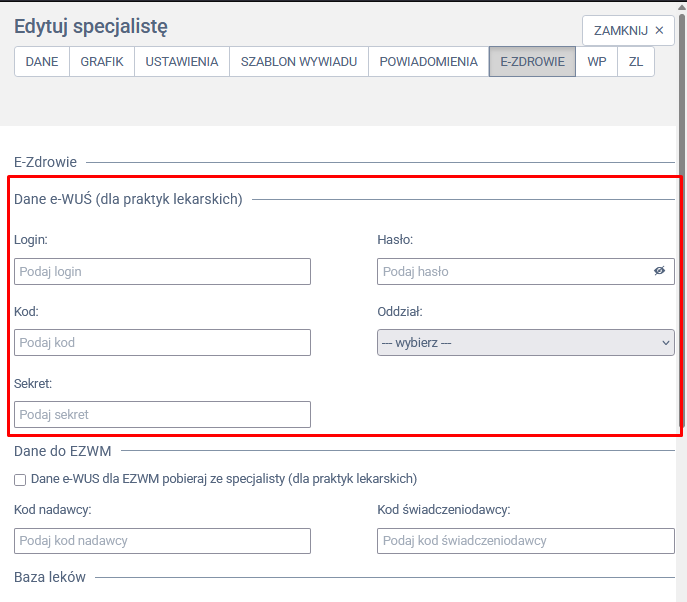687x602 pixels.
Task: Focus the Kod nadawcy field
Action: [162, 541]
